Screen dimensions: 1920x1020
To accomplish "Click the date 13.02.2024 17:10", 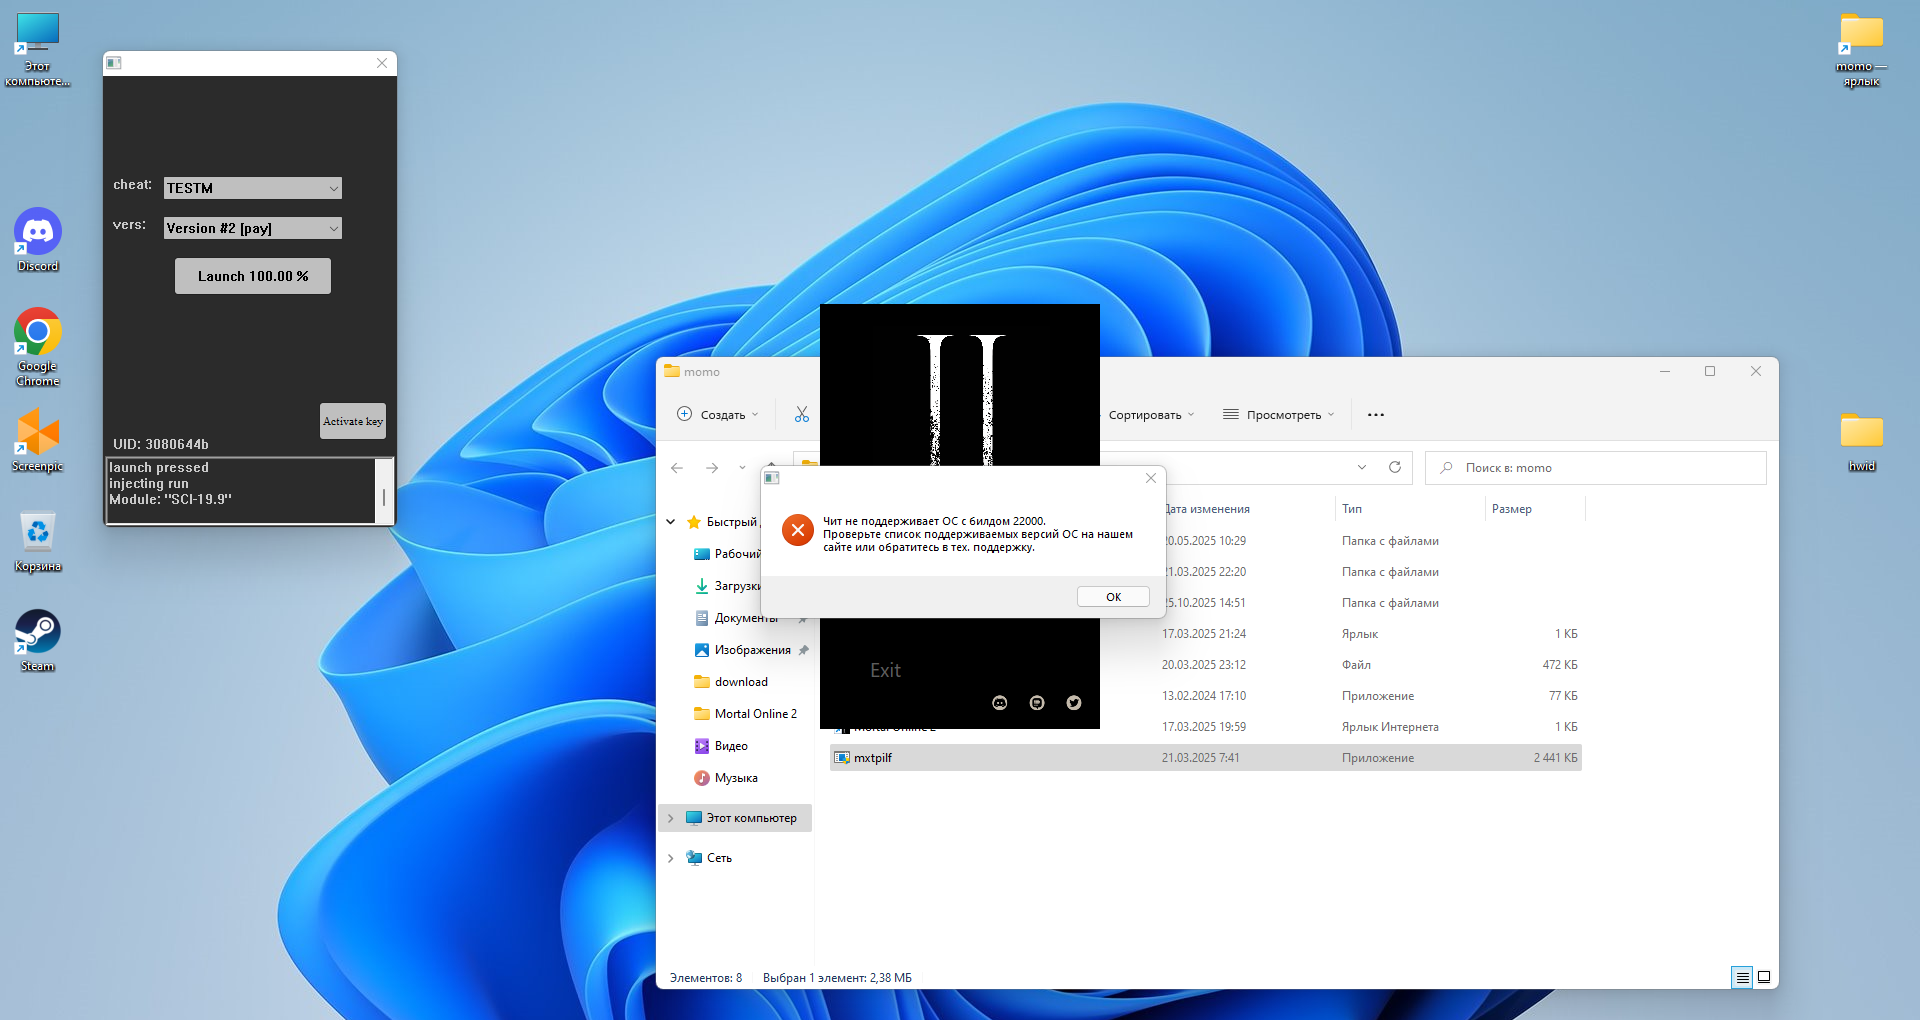I will point(1204,696).
